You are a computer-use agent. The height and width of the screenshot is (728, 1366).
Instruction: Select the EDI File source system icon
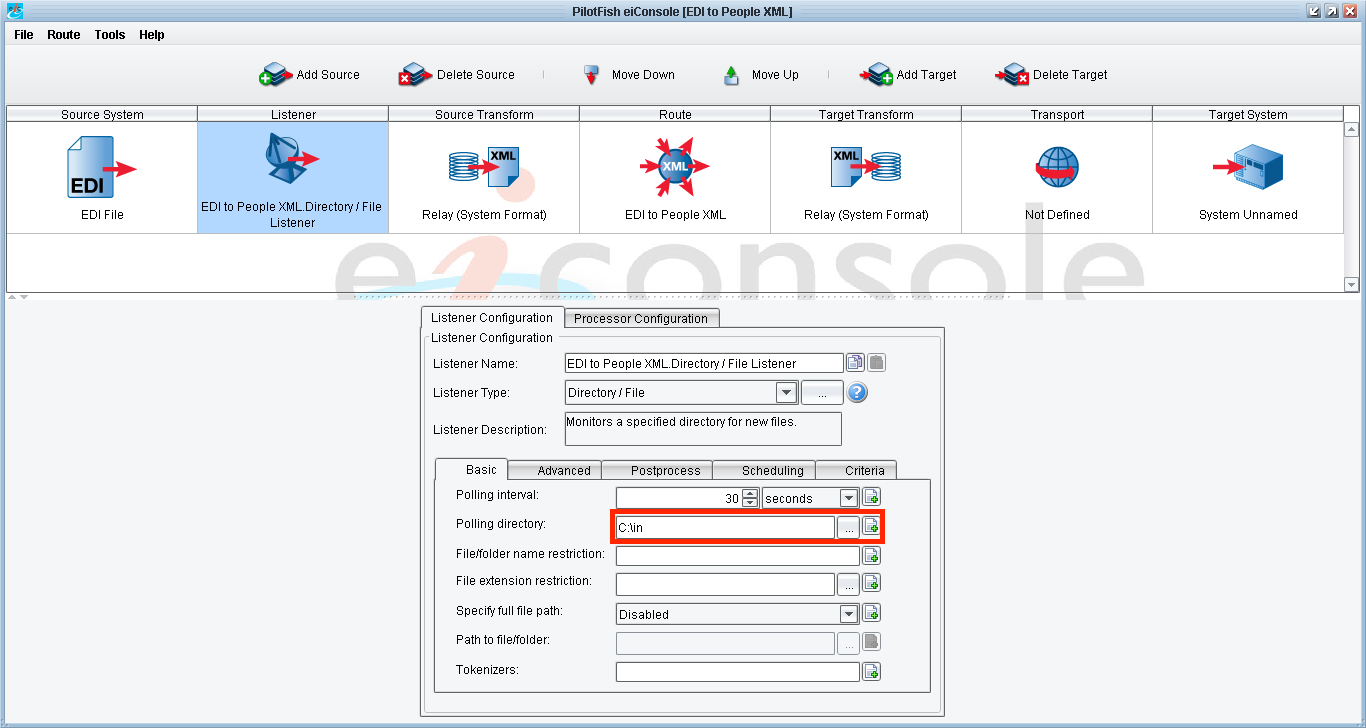click(102, 168)
